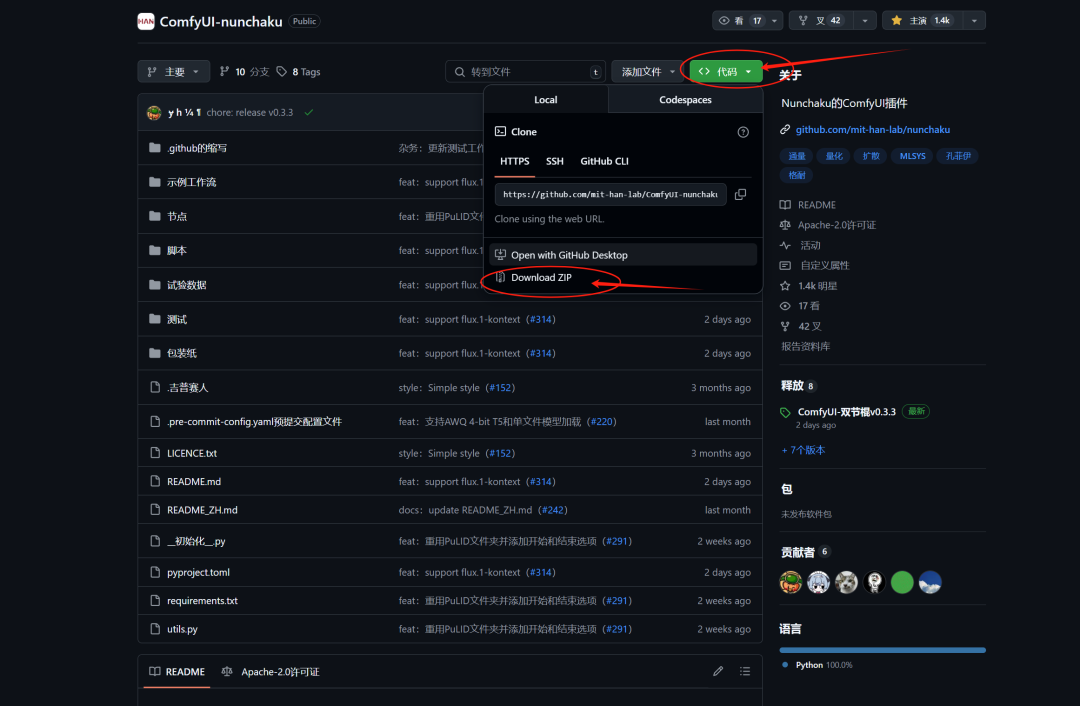Open the LICENCE.txt file
Image resolution: width=1080 pixels, height=706 pixels.
pos(191,453)
